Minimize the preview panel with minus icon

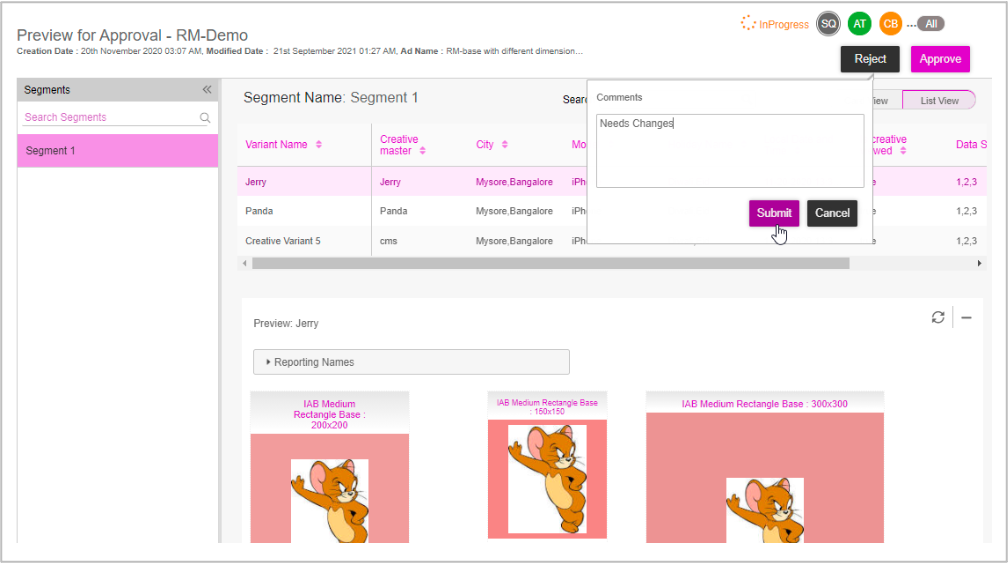coord(966,317)
